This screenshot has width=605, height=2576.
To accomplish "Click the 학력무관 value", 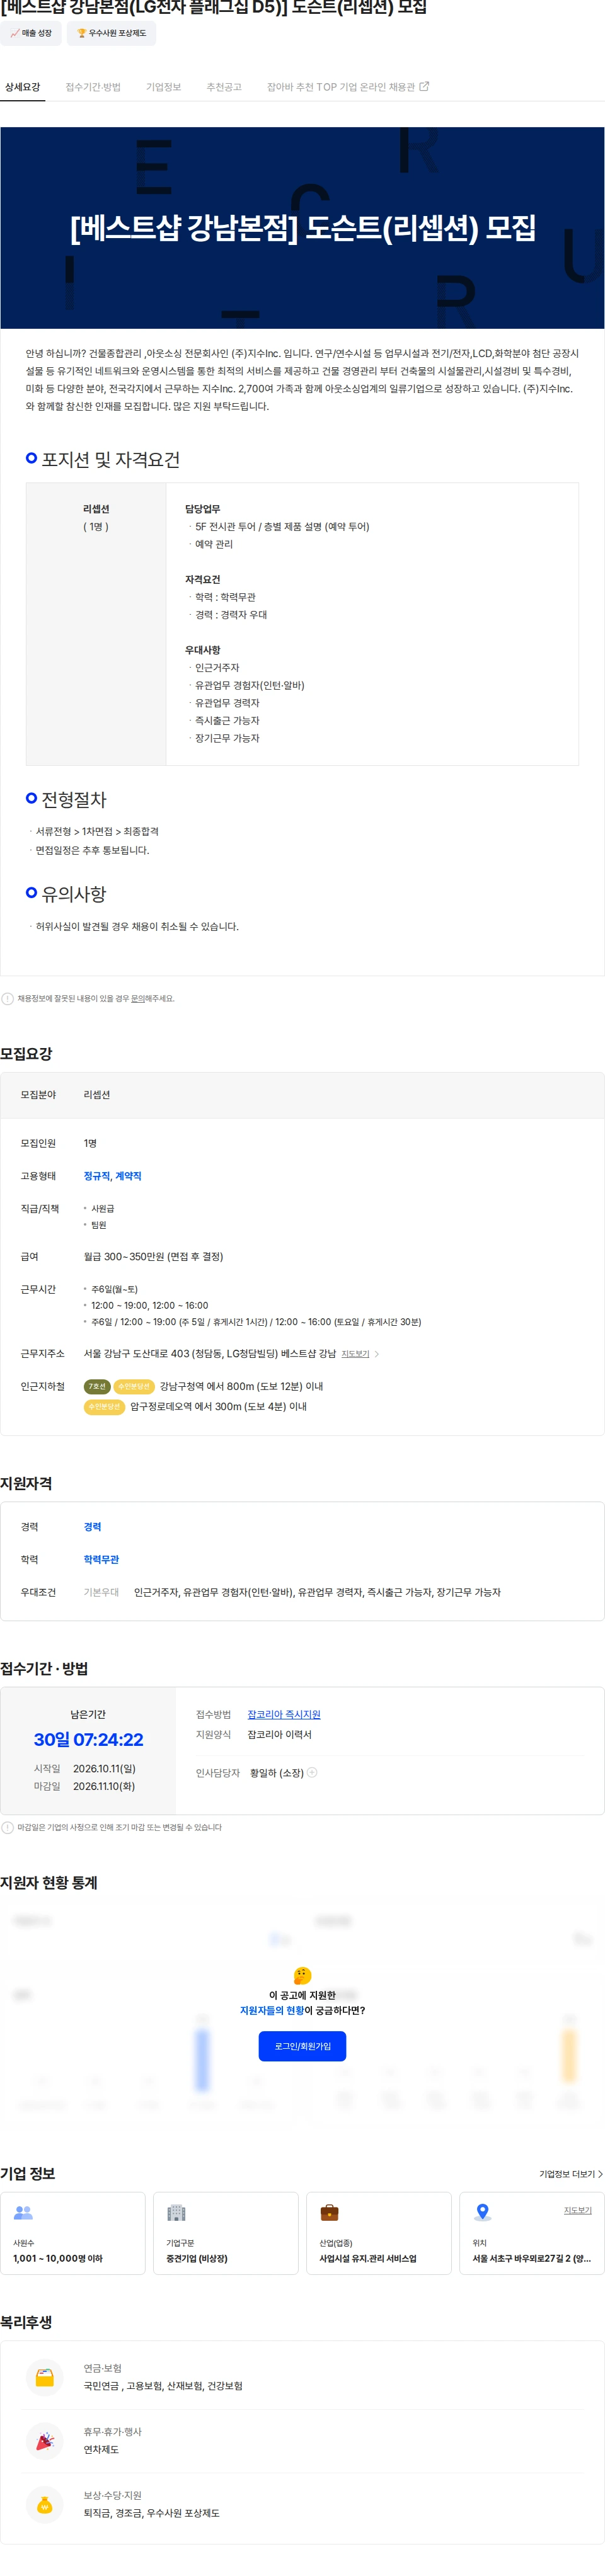I will (101, 1560).
